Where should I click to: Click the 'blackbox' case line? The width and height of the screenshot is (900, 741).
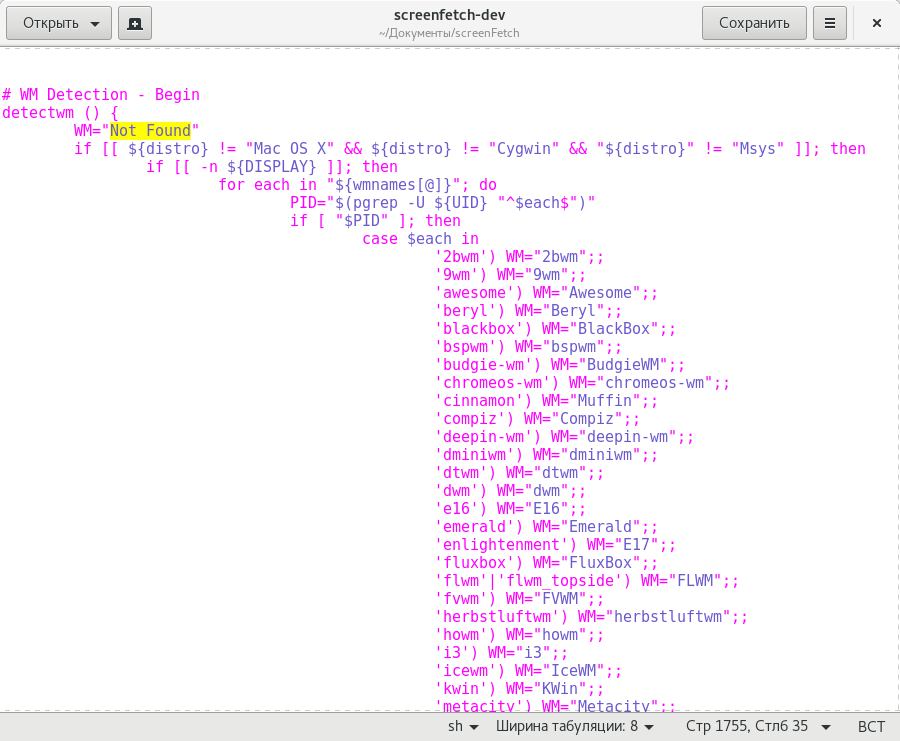[556, 329]
